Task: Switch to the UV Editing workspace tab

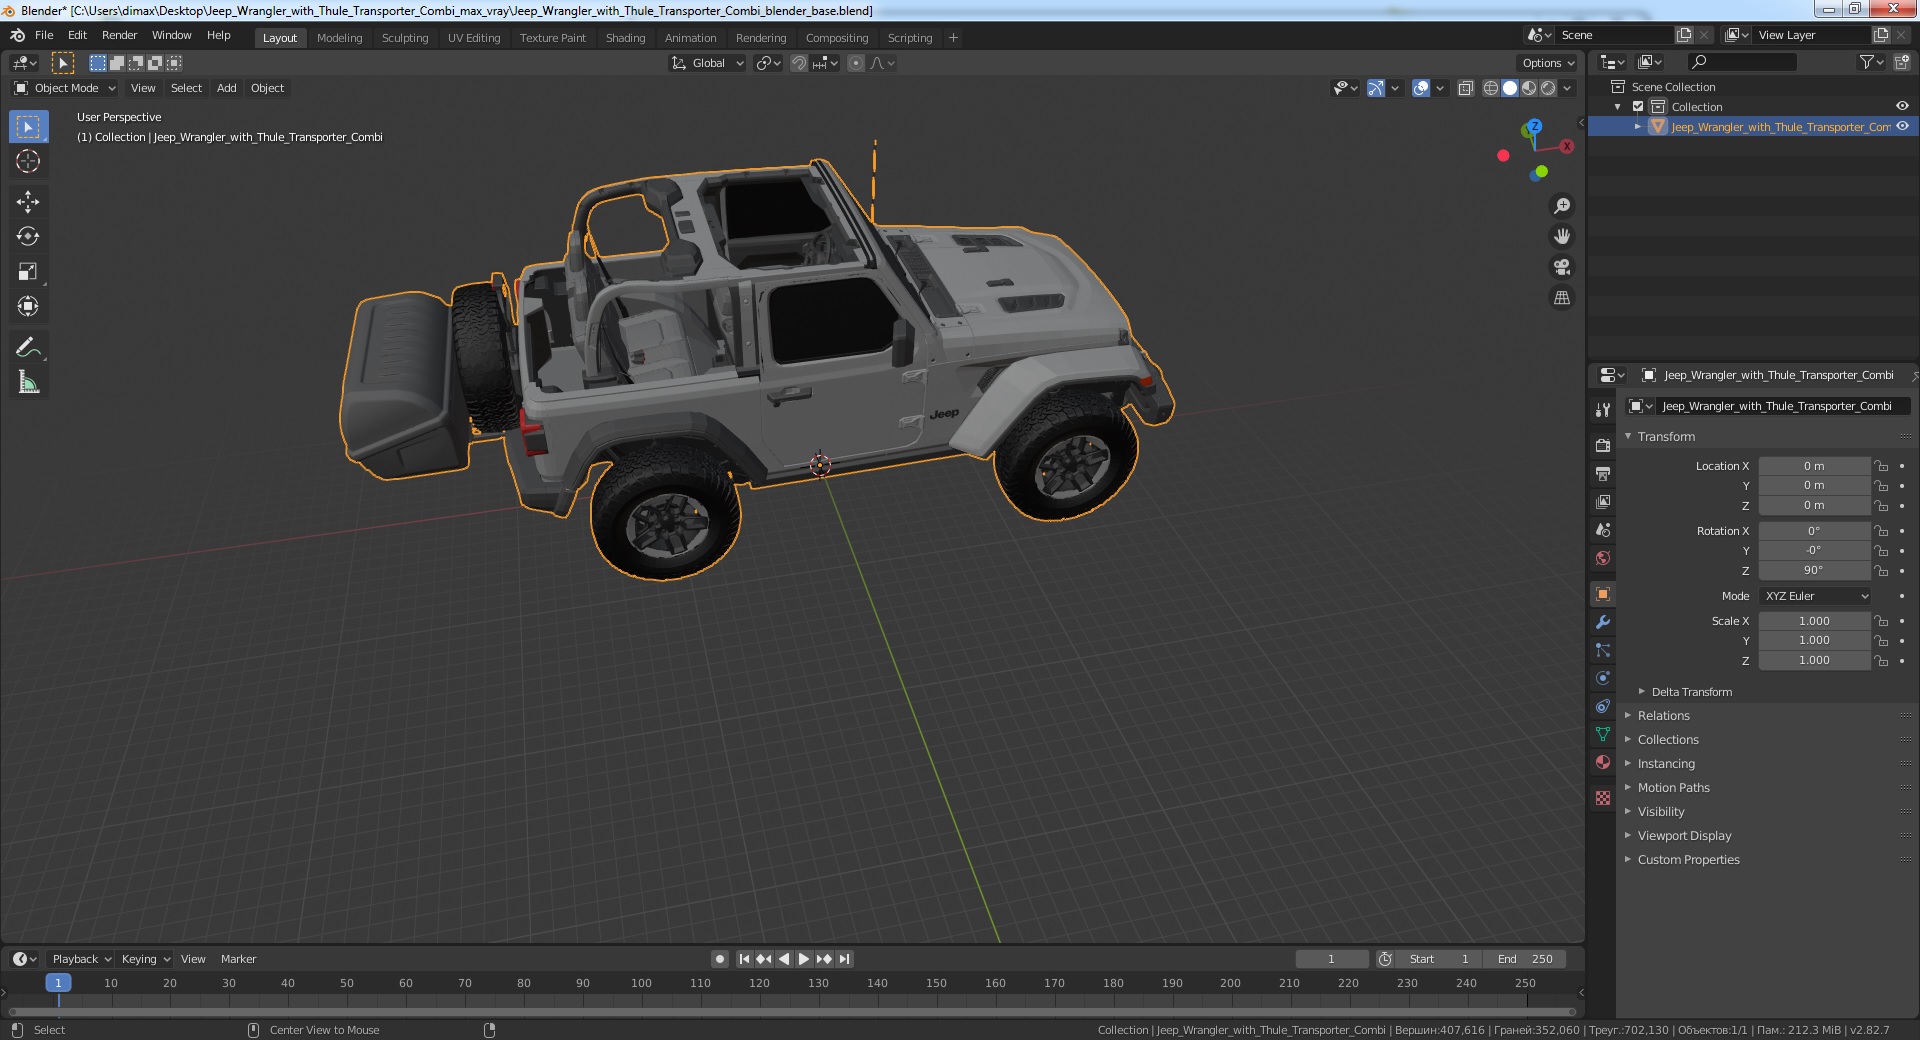Action: pyautogui.click(x=474, y=38)
